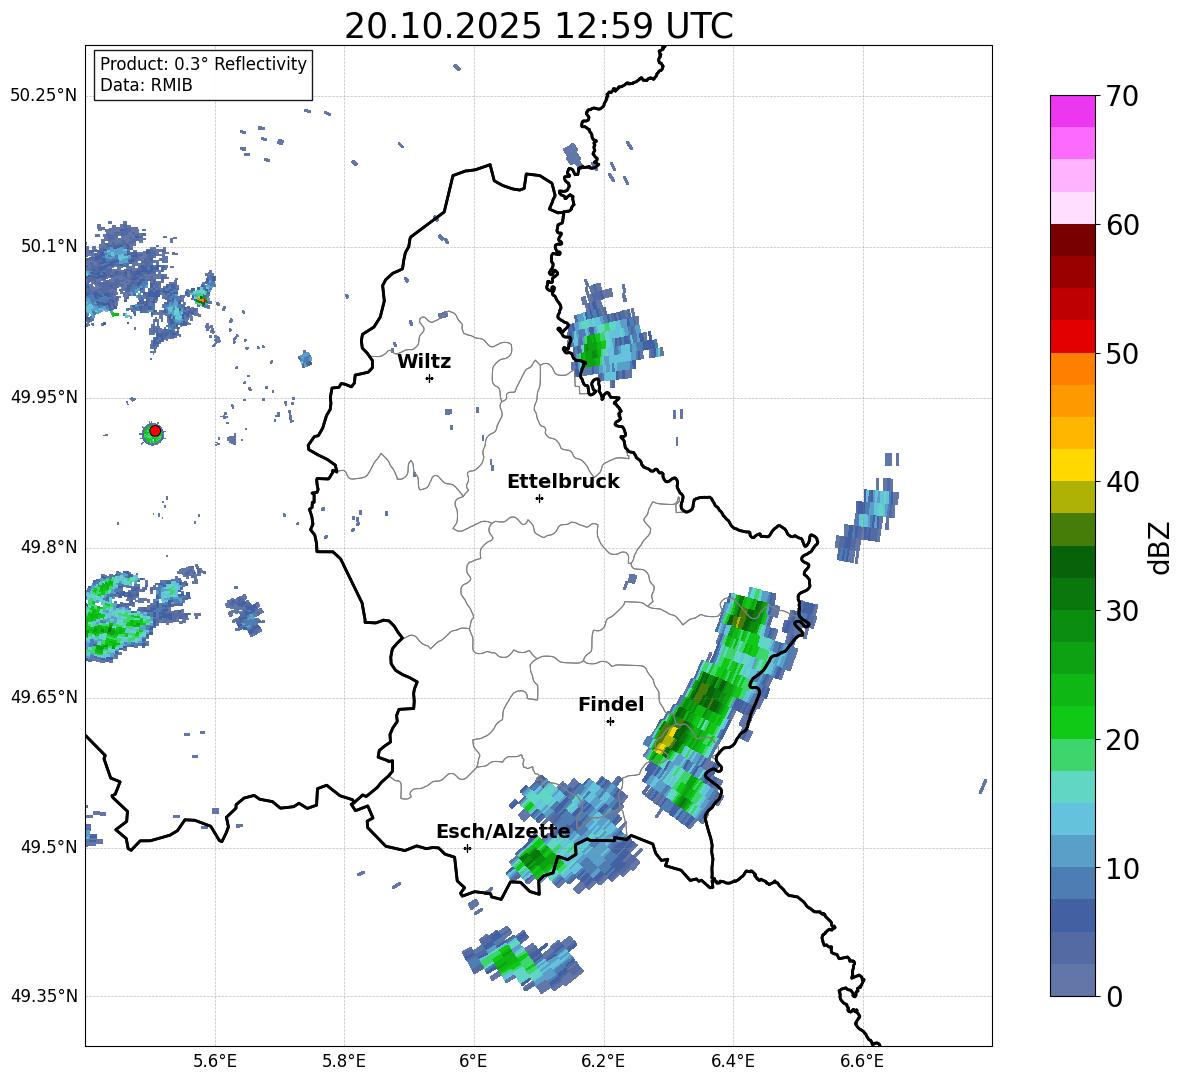Click the 6°E longitude label

click(x=473, y=1061)
